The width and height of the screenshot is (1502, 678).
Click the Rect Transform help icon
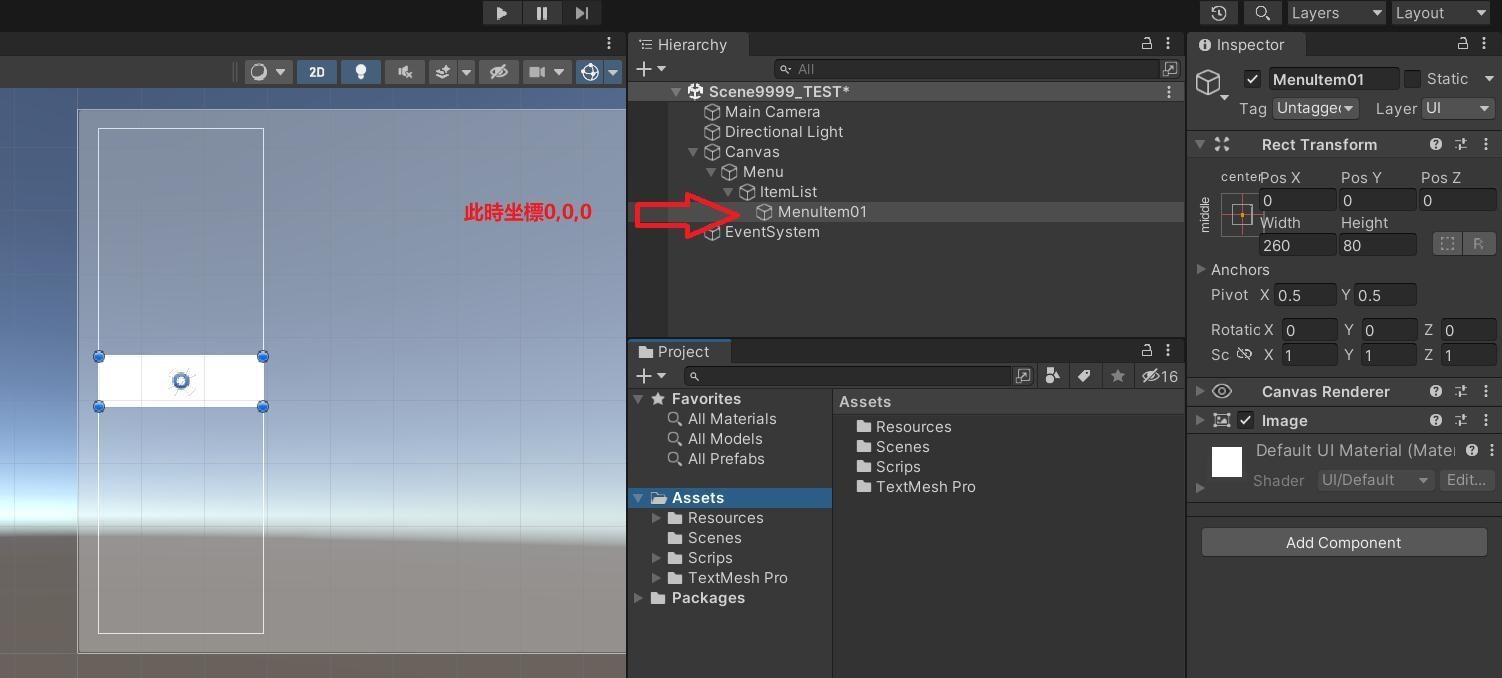(x=1437, y=144)
